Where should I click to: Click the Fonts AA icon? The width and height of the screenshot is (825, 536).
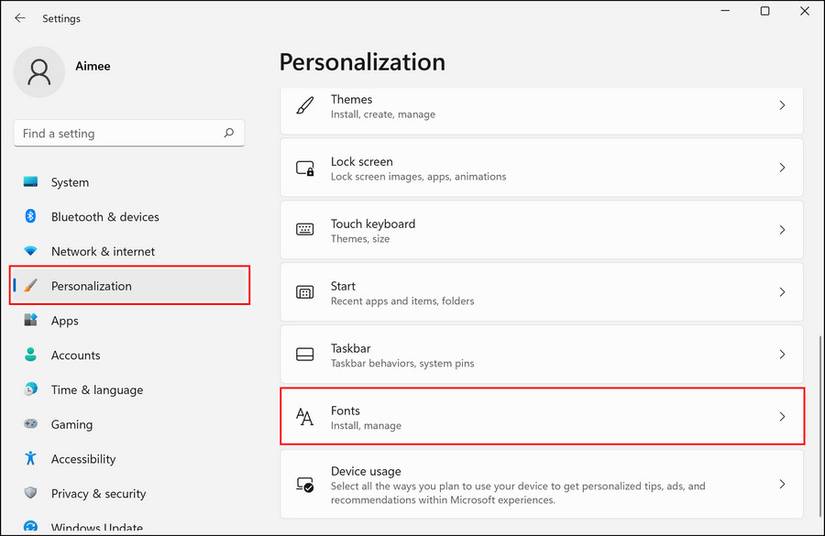305,417
